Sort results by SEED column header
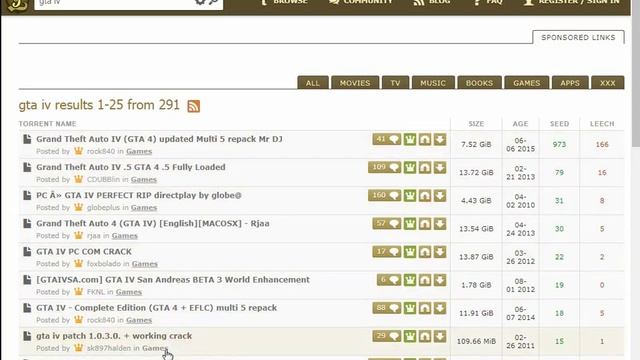Viewport: 640px width, 360px height. (560, 124)
